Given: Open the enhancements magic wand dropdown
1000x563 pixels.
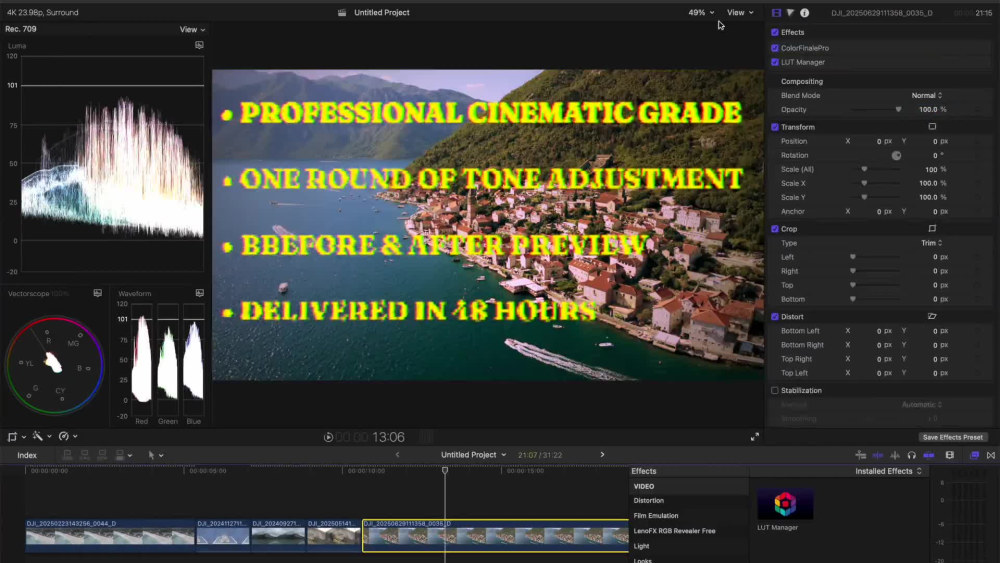Looking at the screenshot, I should 41,437.
